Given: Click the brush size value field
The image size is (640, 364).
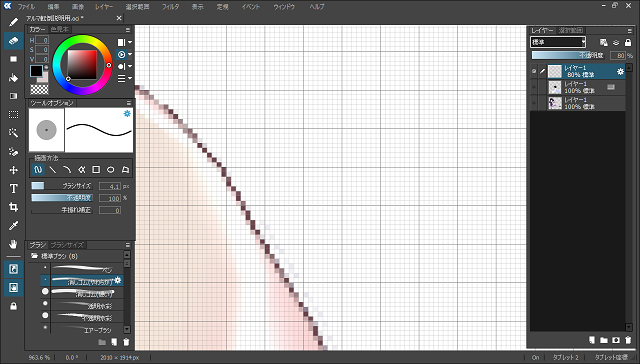Looking at the screenshot, I should click(110, 186).
